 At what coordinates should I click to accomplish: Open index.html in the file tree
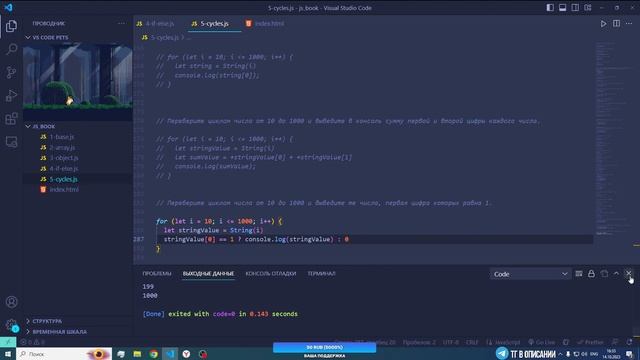[x=78, y=189]
